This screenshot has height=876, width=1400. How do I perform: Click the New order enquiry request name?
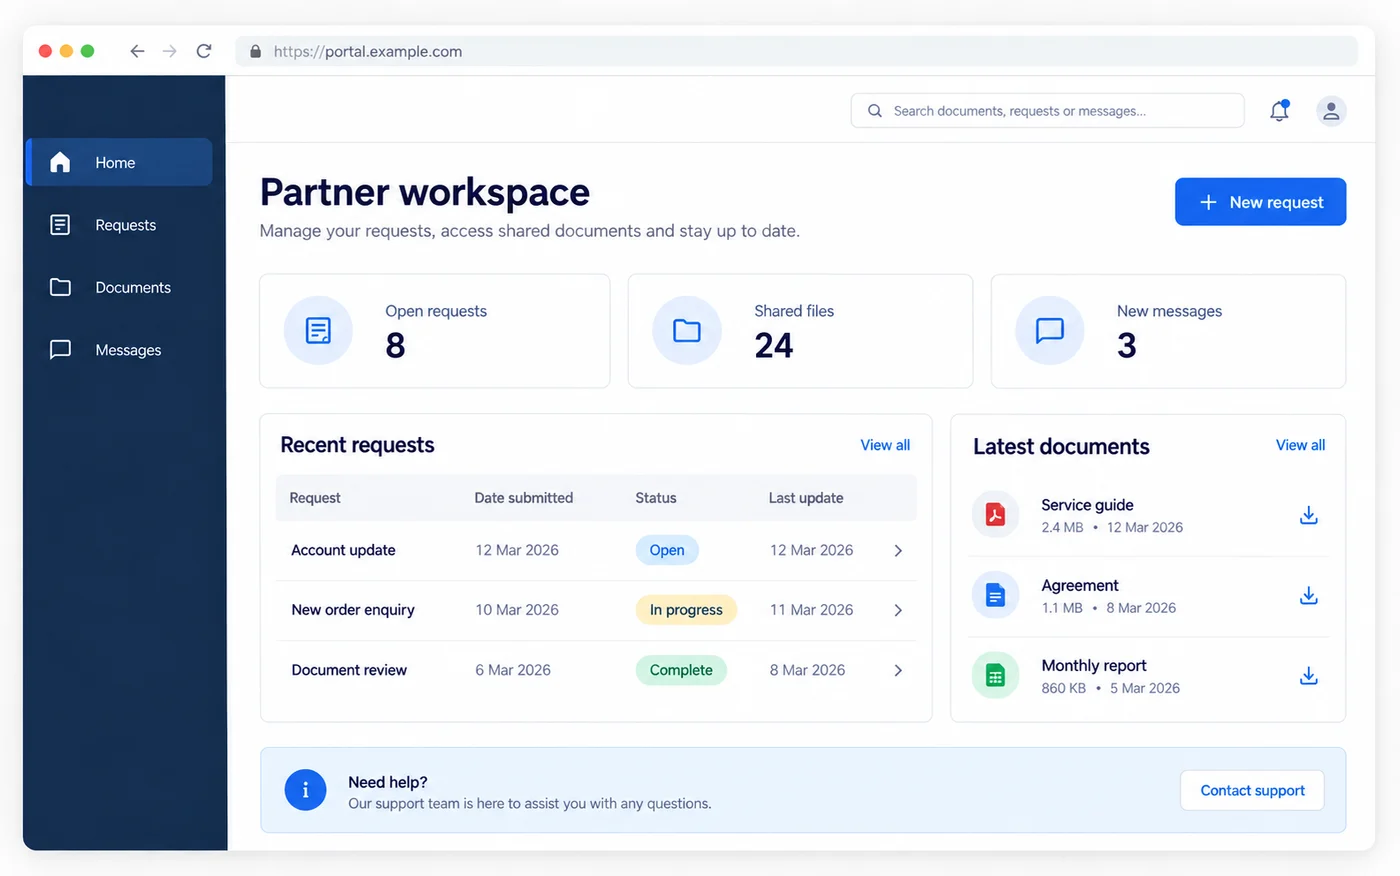tap(353, 610)
